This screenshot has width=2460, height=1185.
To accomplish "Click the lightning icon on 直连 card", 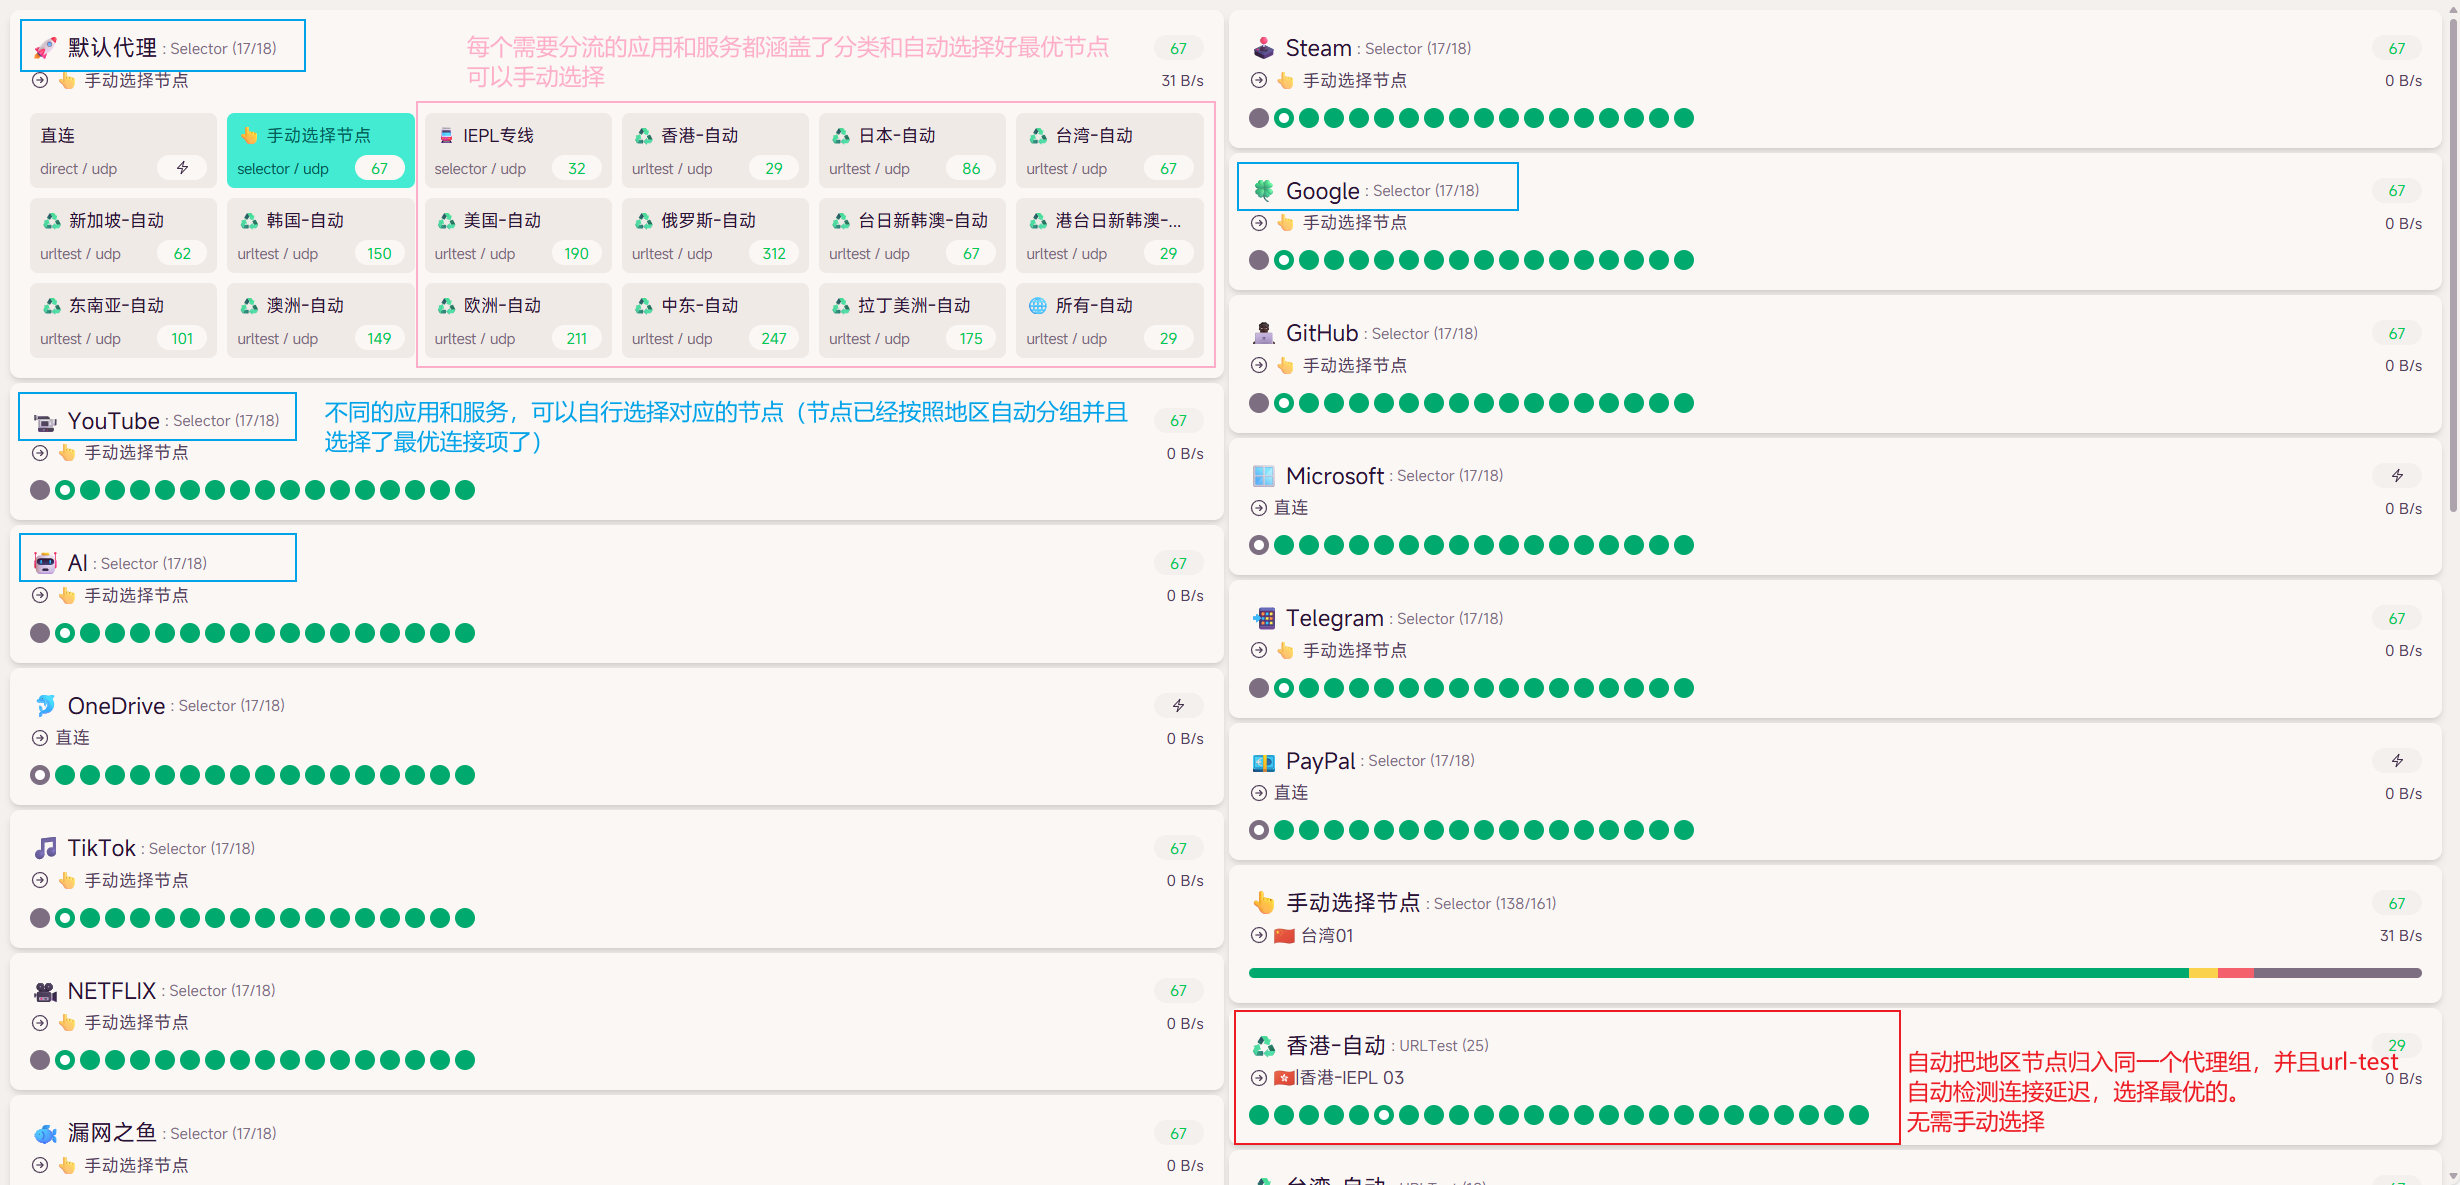I will tap(182, 168).
